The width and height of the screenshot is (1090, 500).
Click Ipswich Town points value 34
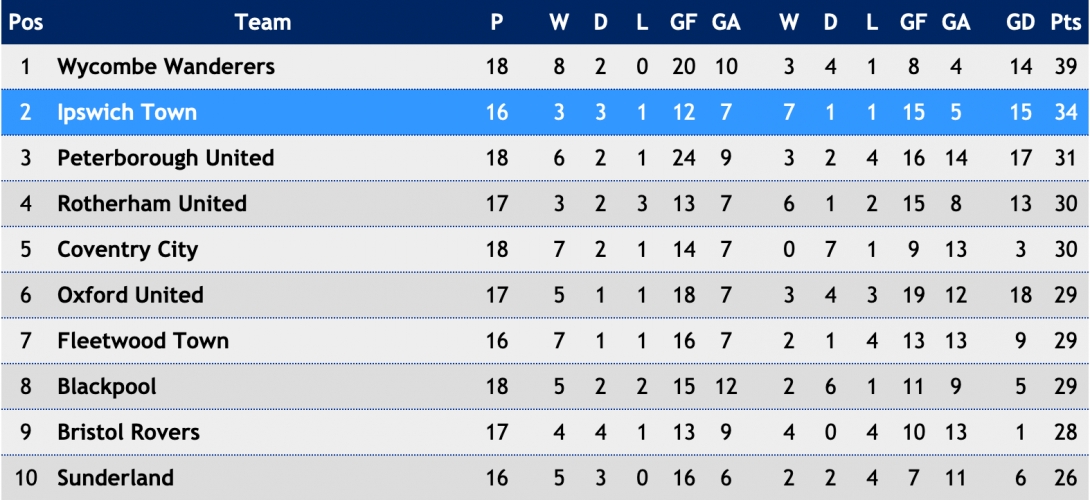coord(1065,112)
